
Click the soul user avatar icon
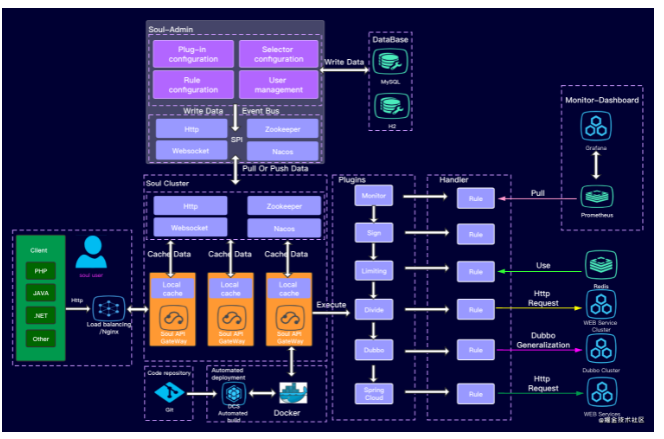tap(91, 252)
